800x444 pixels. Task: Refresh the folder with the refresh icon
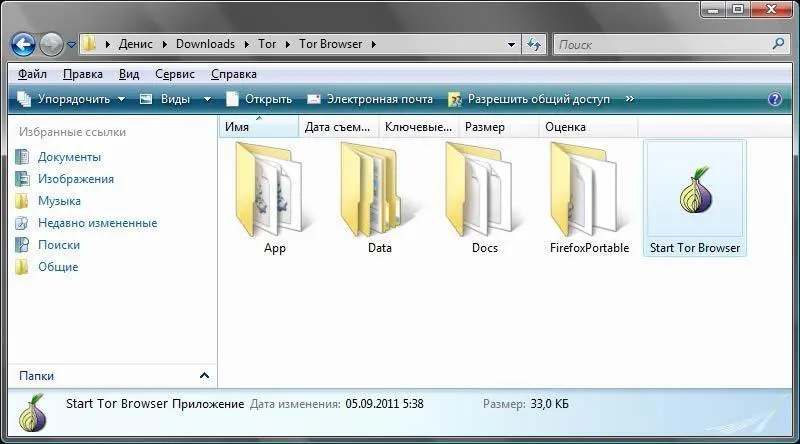click(534, 44)
